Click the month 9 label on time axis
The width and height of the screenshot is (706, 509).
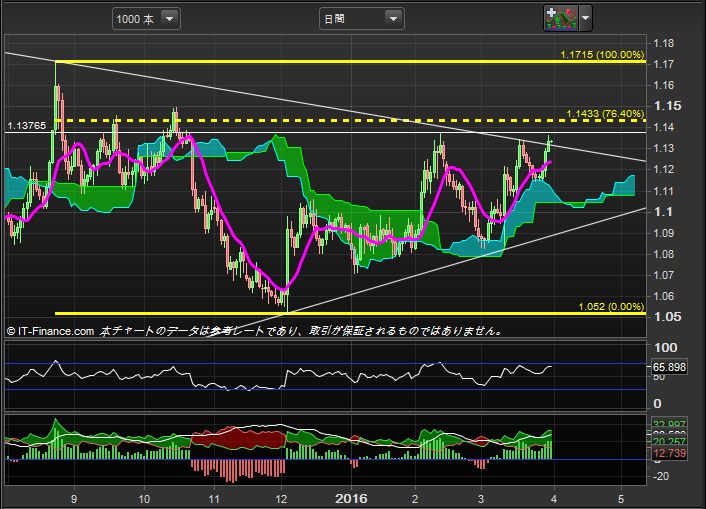pyautogui.click(x=74, y=499)
